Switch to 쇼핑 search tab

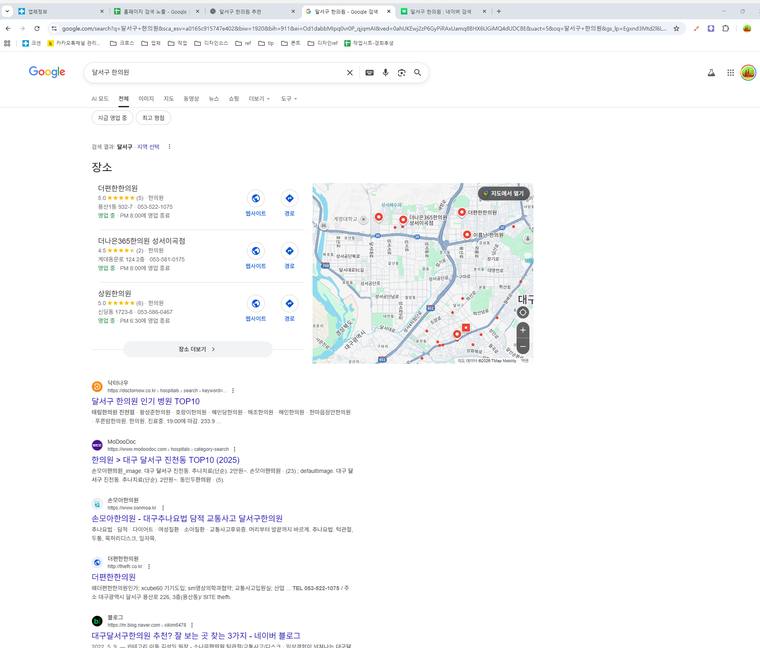(234, 99)
